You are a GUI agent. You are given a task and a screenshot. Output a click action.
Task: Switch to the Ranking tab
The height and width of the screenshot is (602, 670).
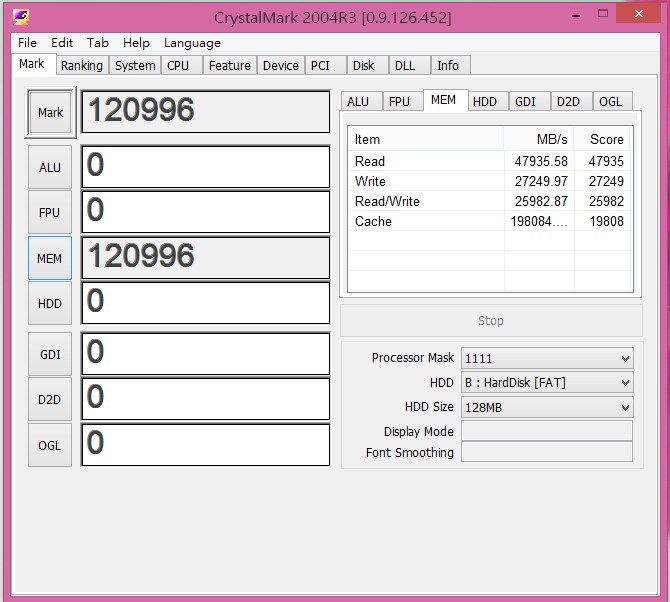pyautogui.click(x=82, y=65)
